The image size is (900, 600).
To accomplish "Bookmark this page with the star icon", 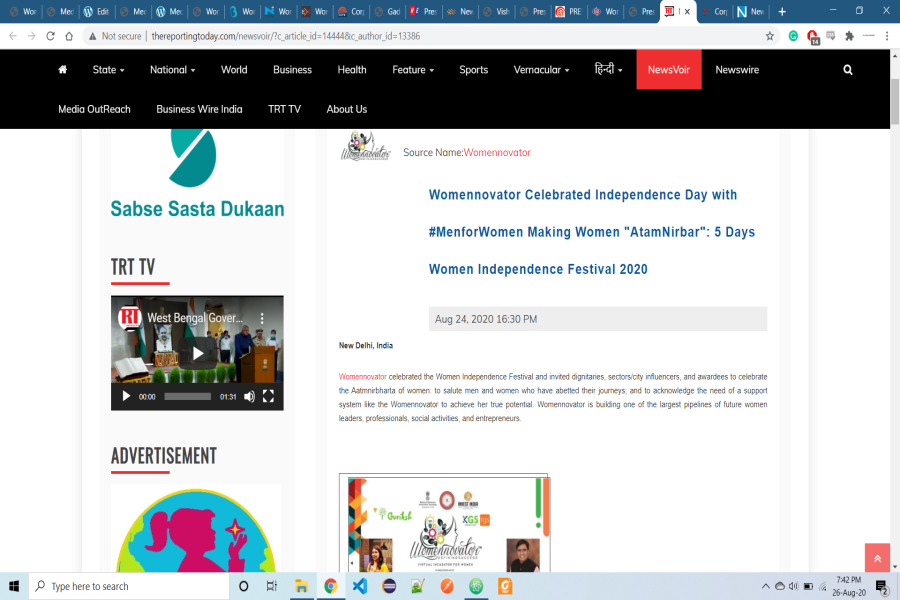I will click(770, 36).
